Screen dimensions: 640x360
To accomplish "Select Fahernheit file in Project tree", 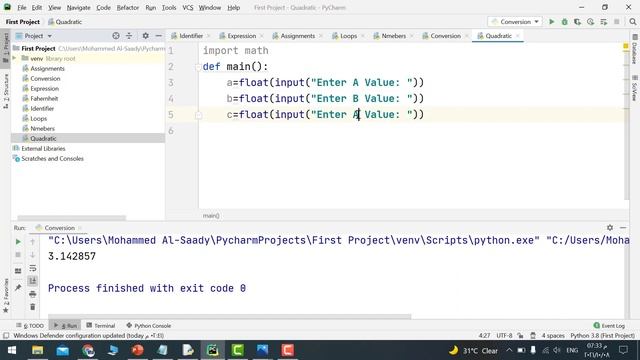I will [44, 98].
